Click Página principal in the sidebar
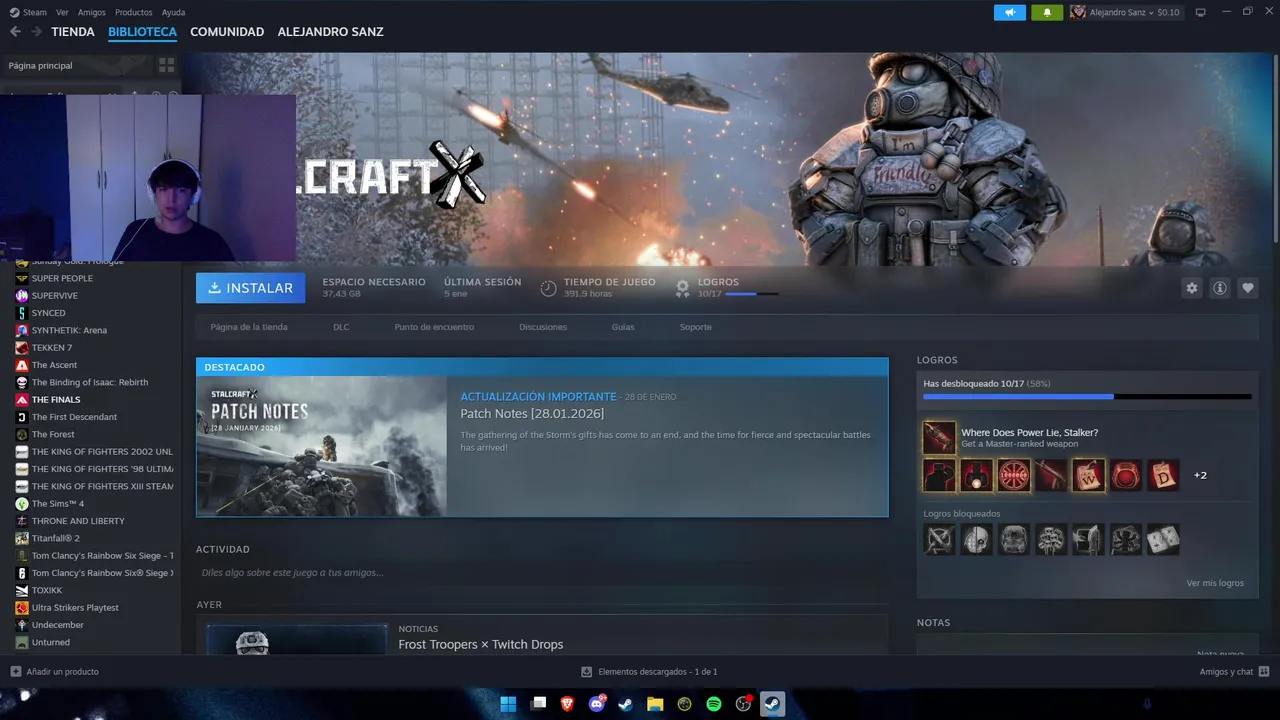This screenshot has height=720, width=1280. point(41,65)
